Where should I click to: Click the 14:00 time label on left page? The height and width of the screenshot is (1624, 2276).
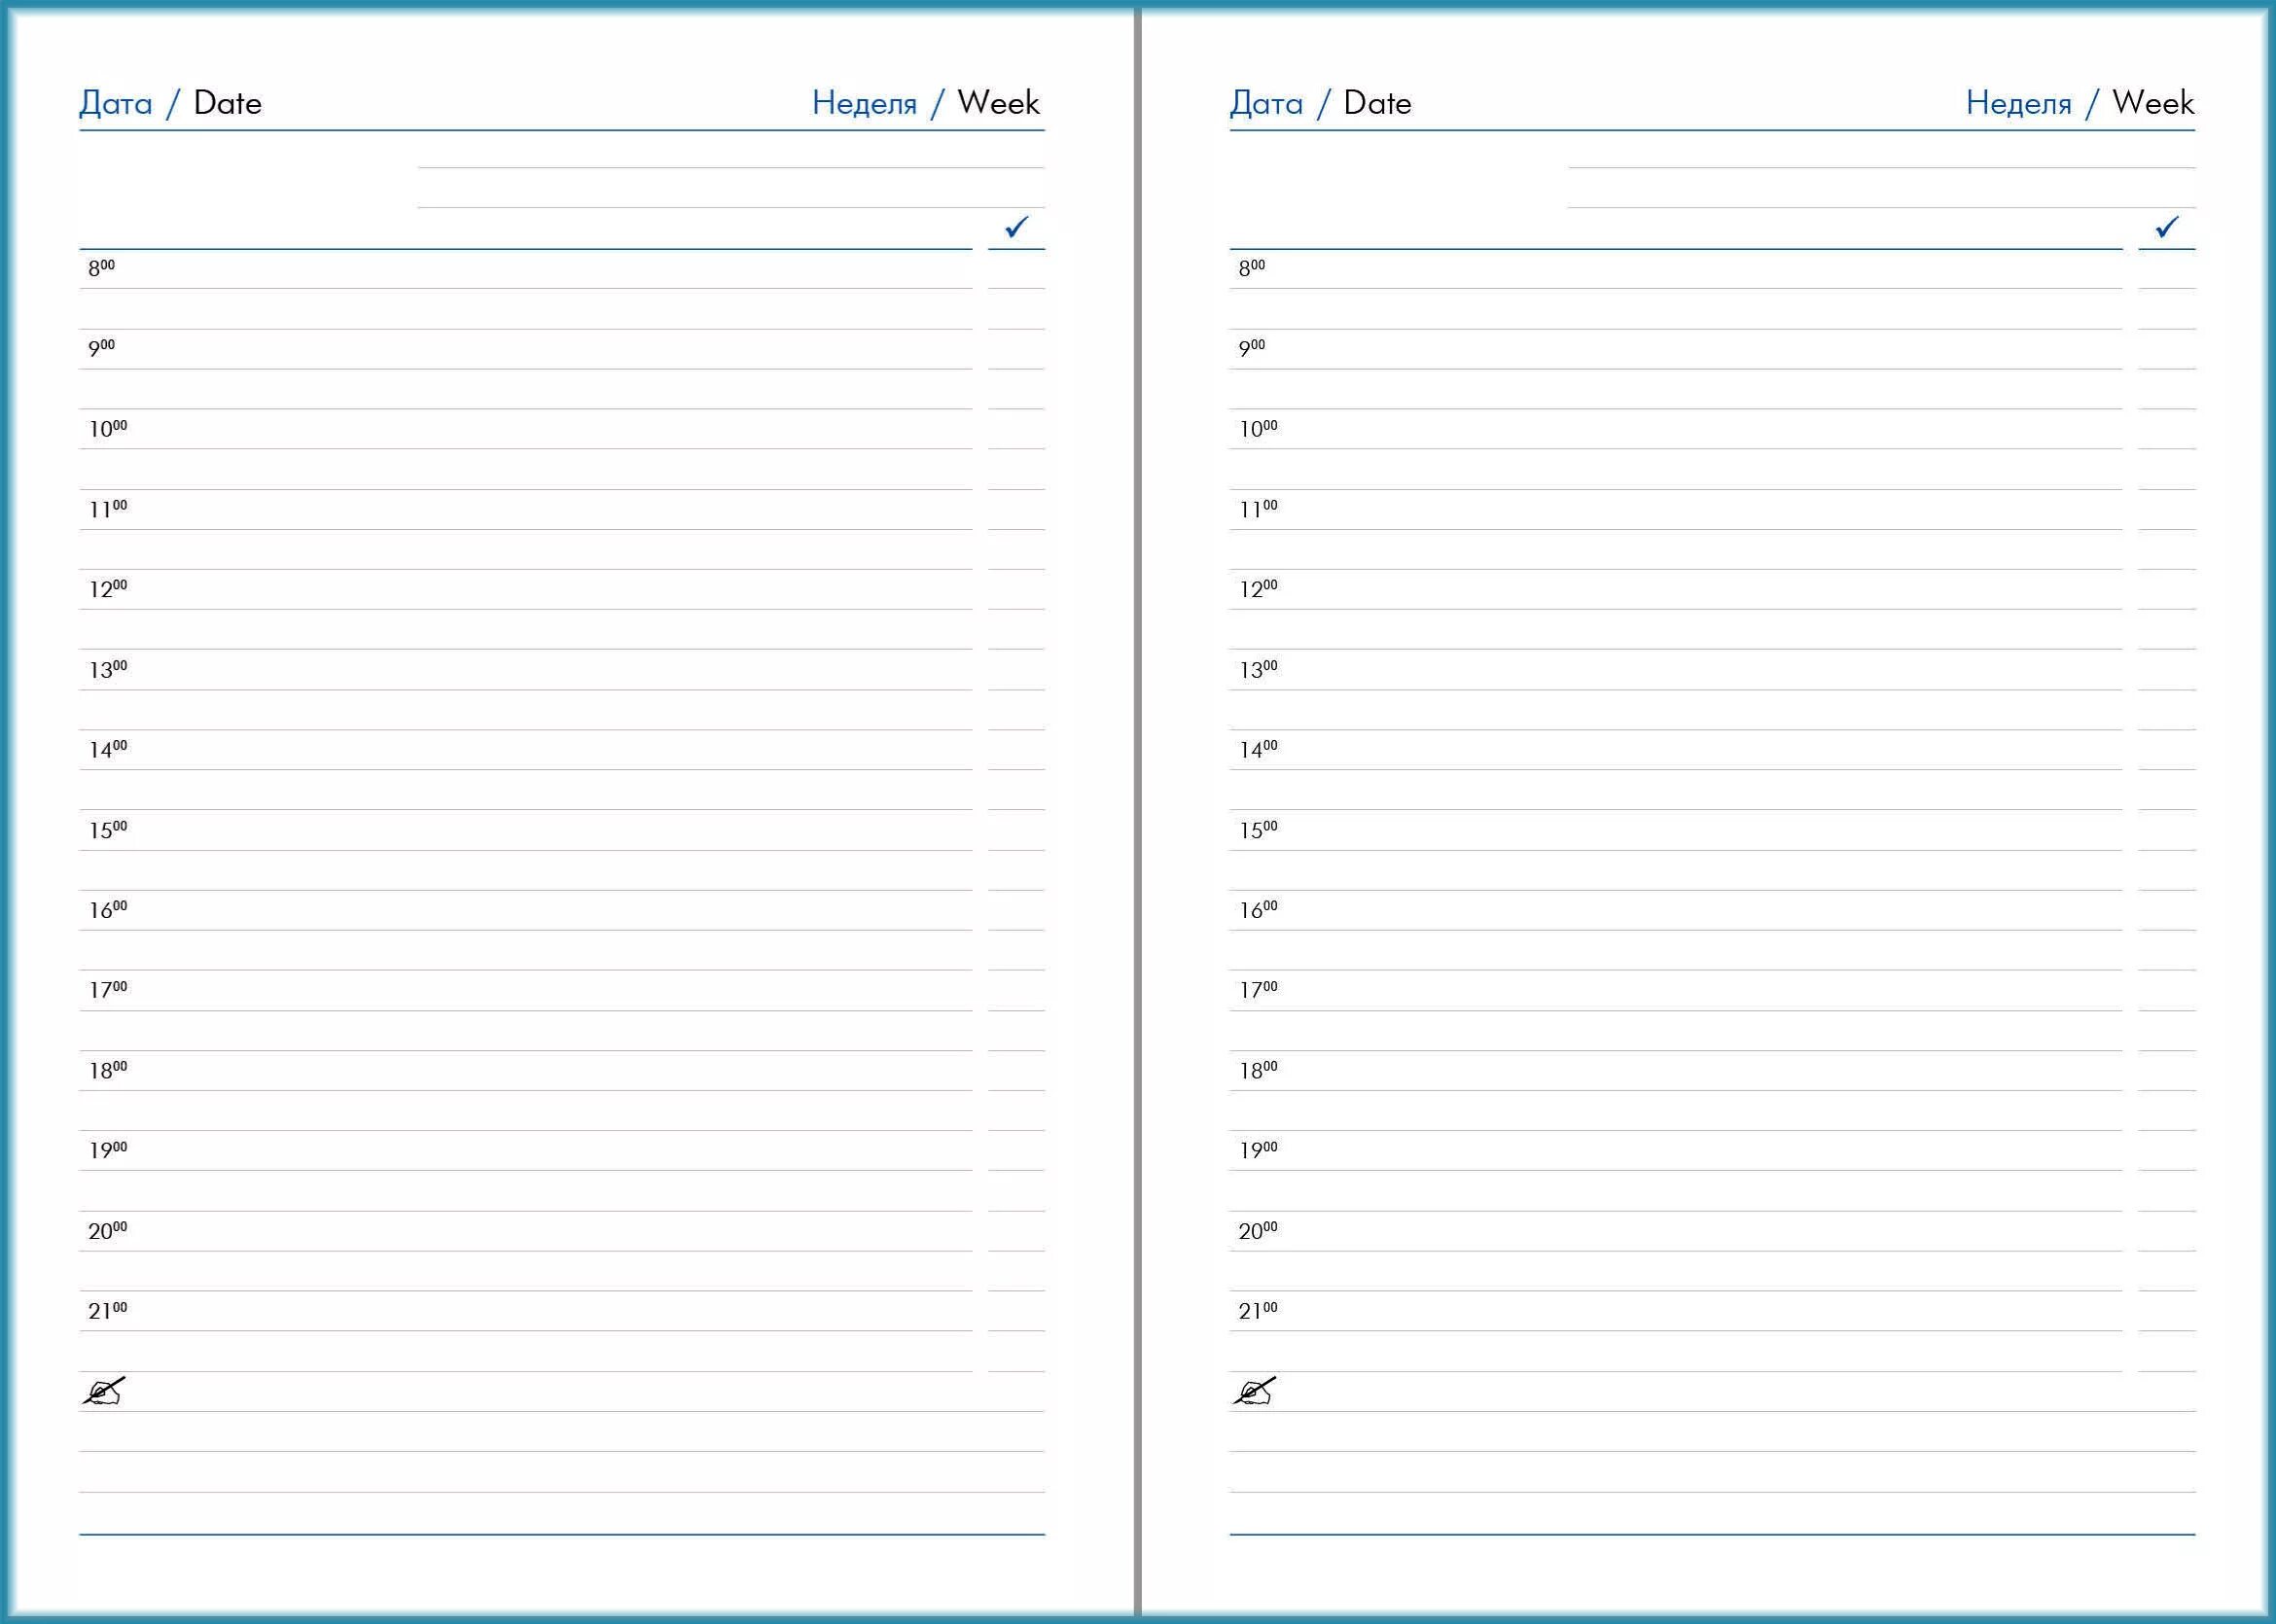coord(108,750)
